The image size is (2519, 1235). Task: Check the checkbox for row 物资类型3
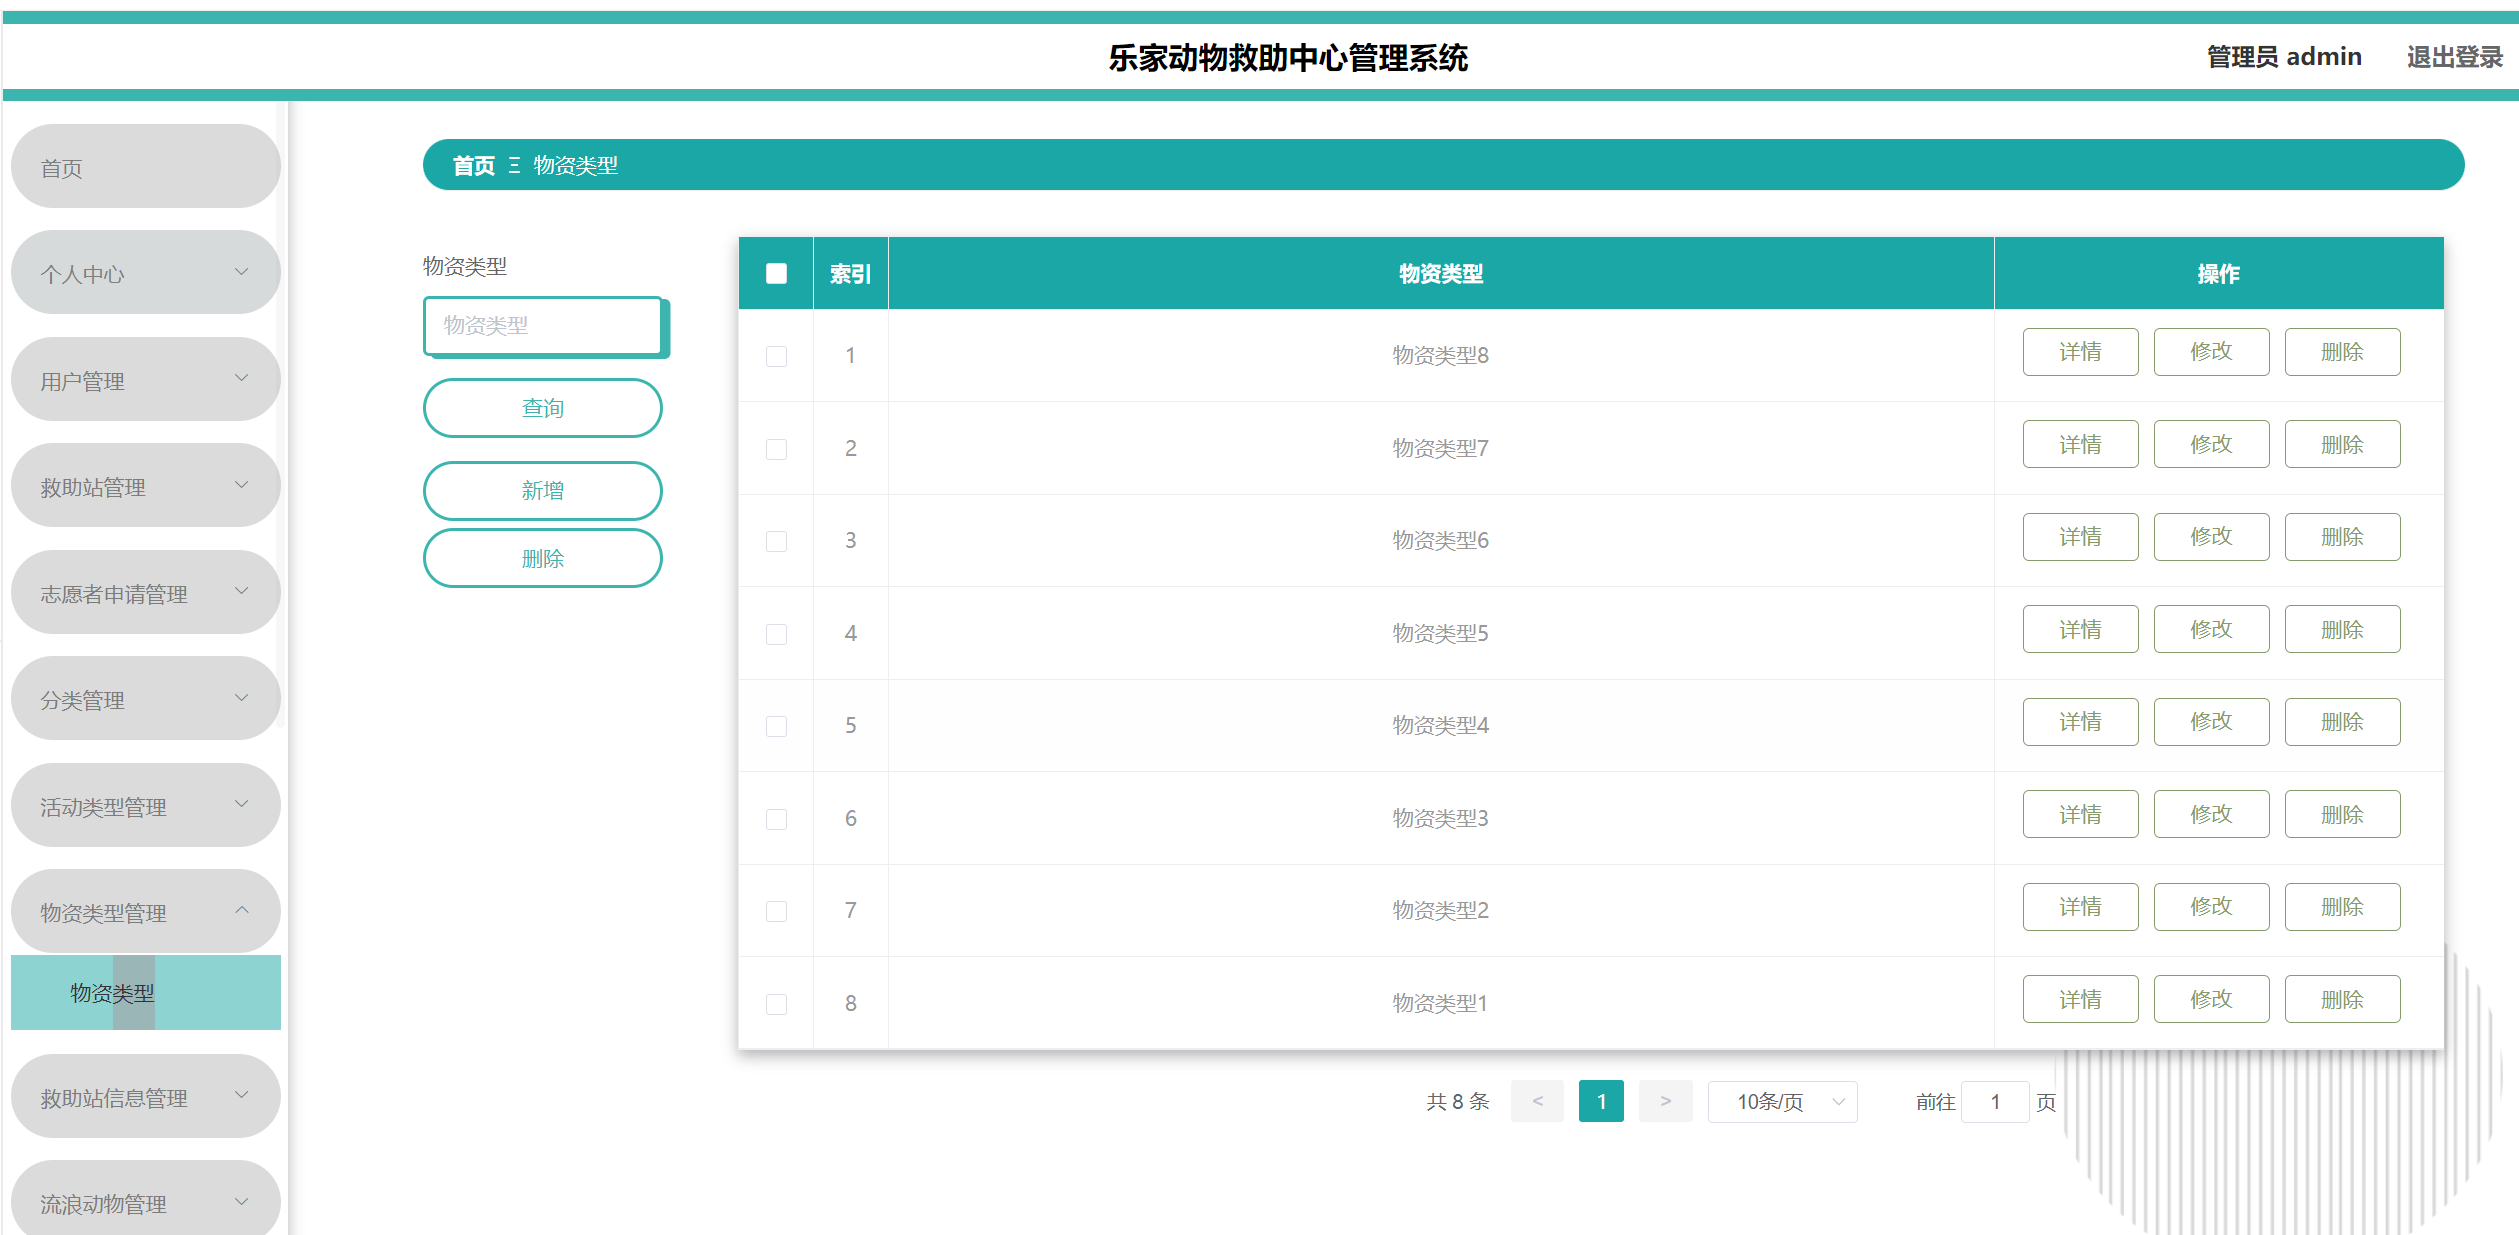(776, 819)
